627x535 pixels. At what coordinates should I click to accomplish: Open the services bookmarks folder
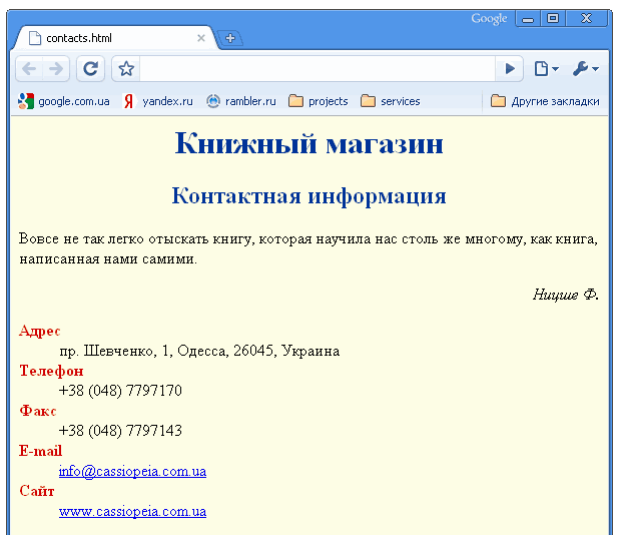pyautogui.click(x=390, y=101)
